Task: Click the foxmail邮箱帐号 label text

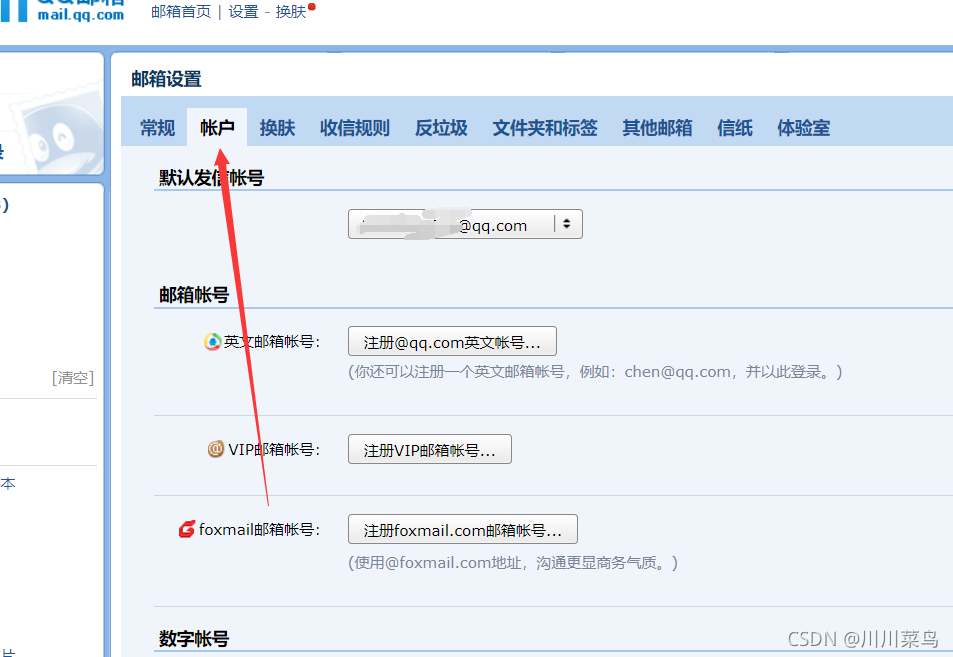Action: tap(258, 529)
